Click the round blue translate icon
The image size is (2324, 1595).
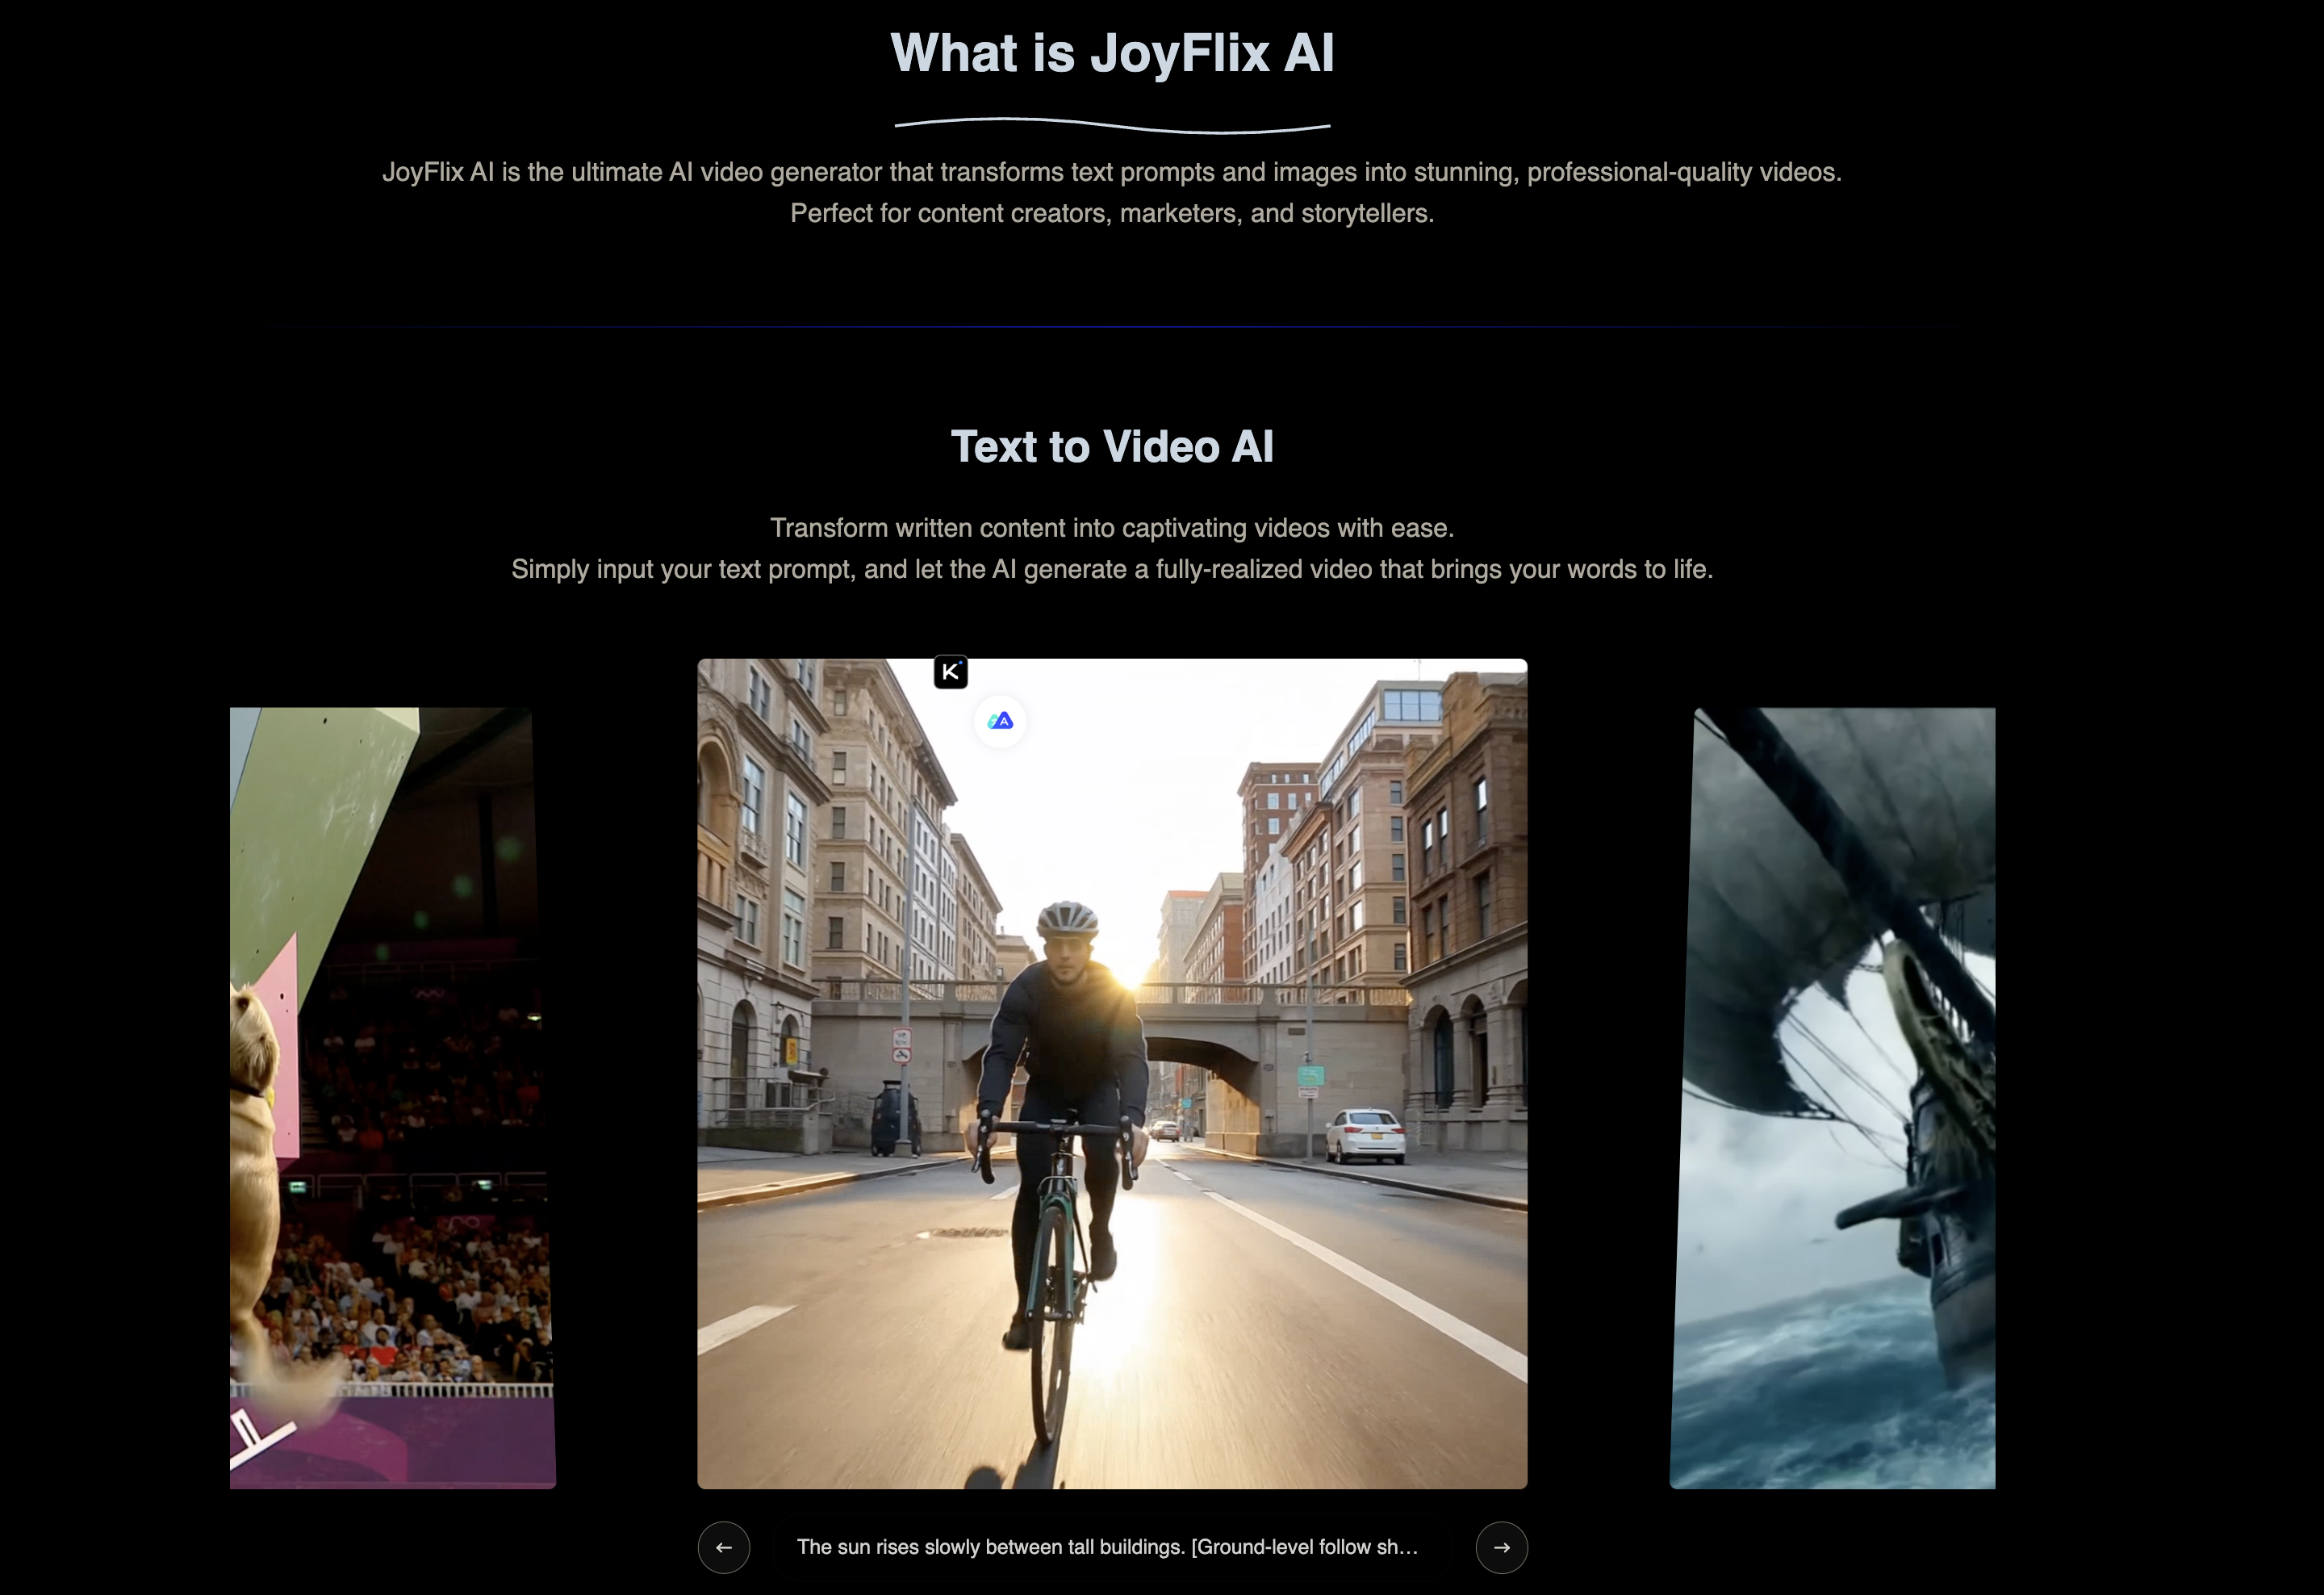1000,721
